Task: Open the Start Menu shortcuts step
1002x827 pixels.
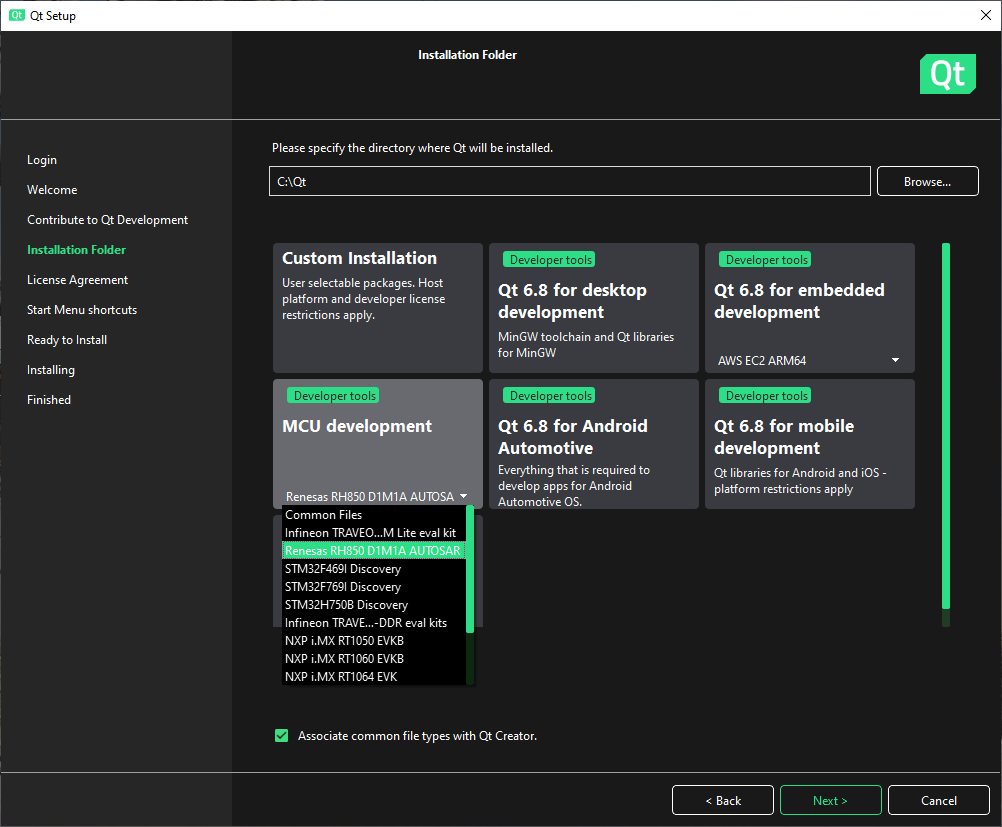Action: click(82, 309)
